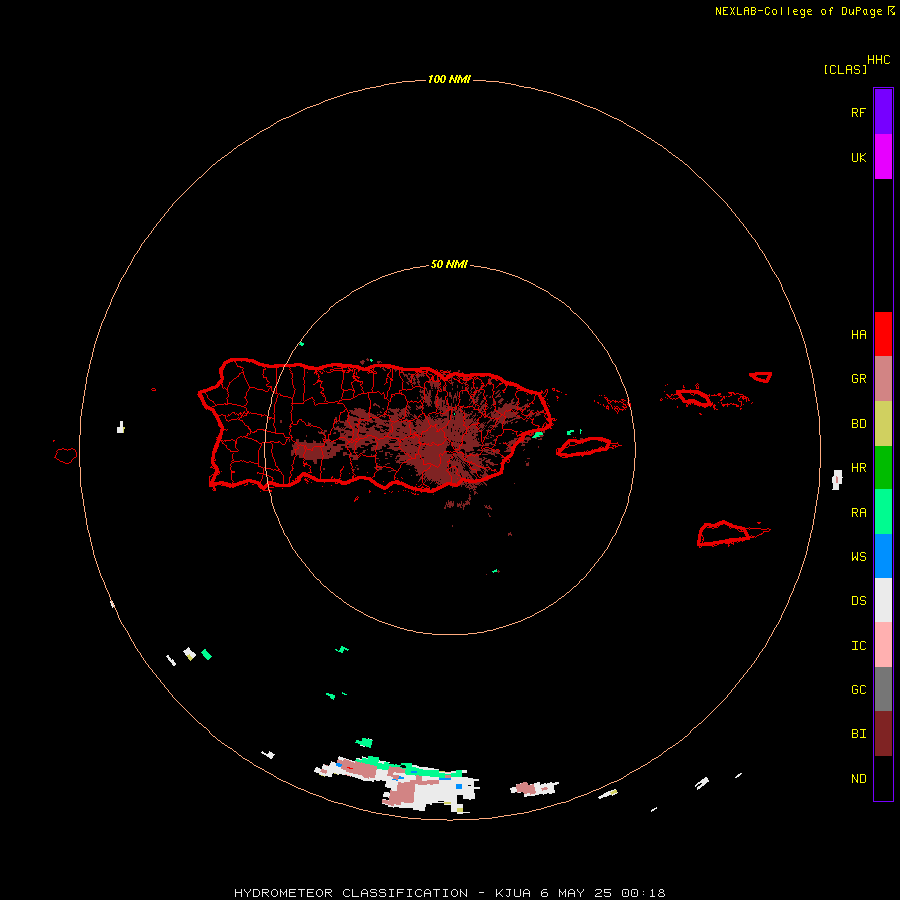Click the HR legend label
The image size is (900, 900).
click(858, 468)
